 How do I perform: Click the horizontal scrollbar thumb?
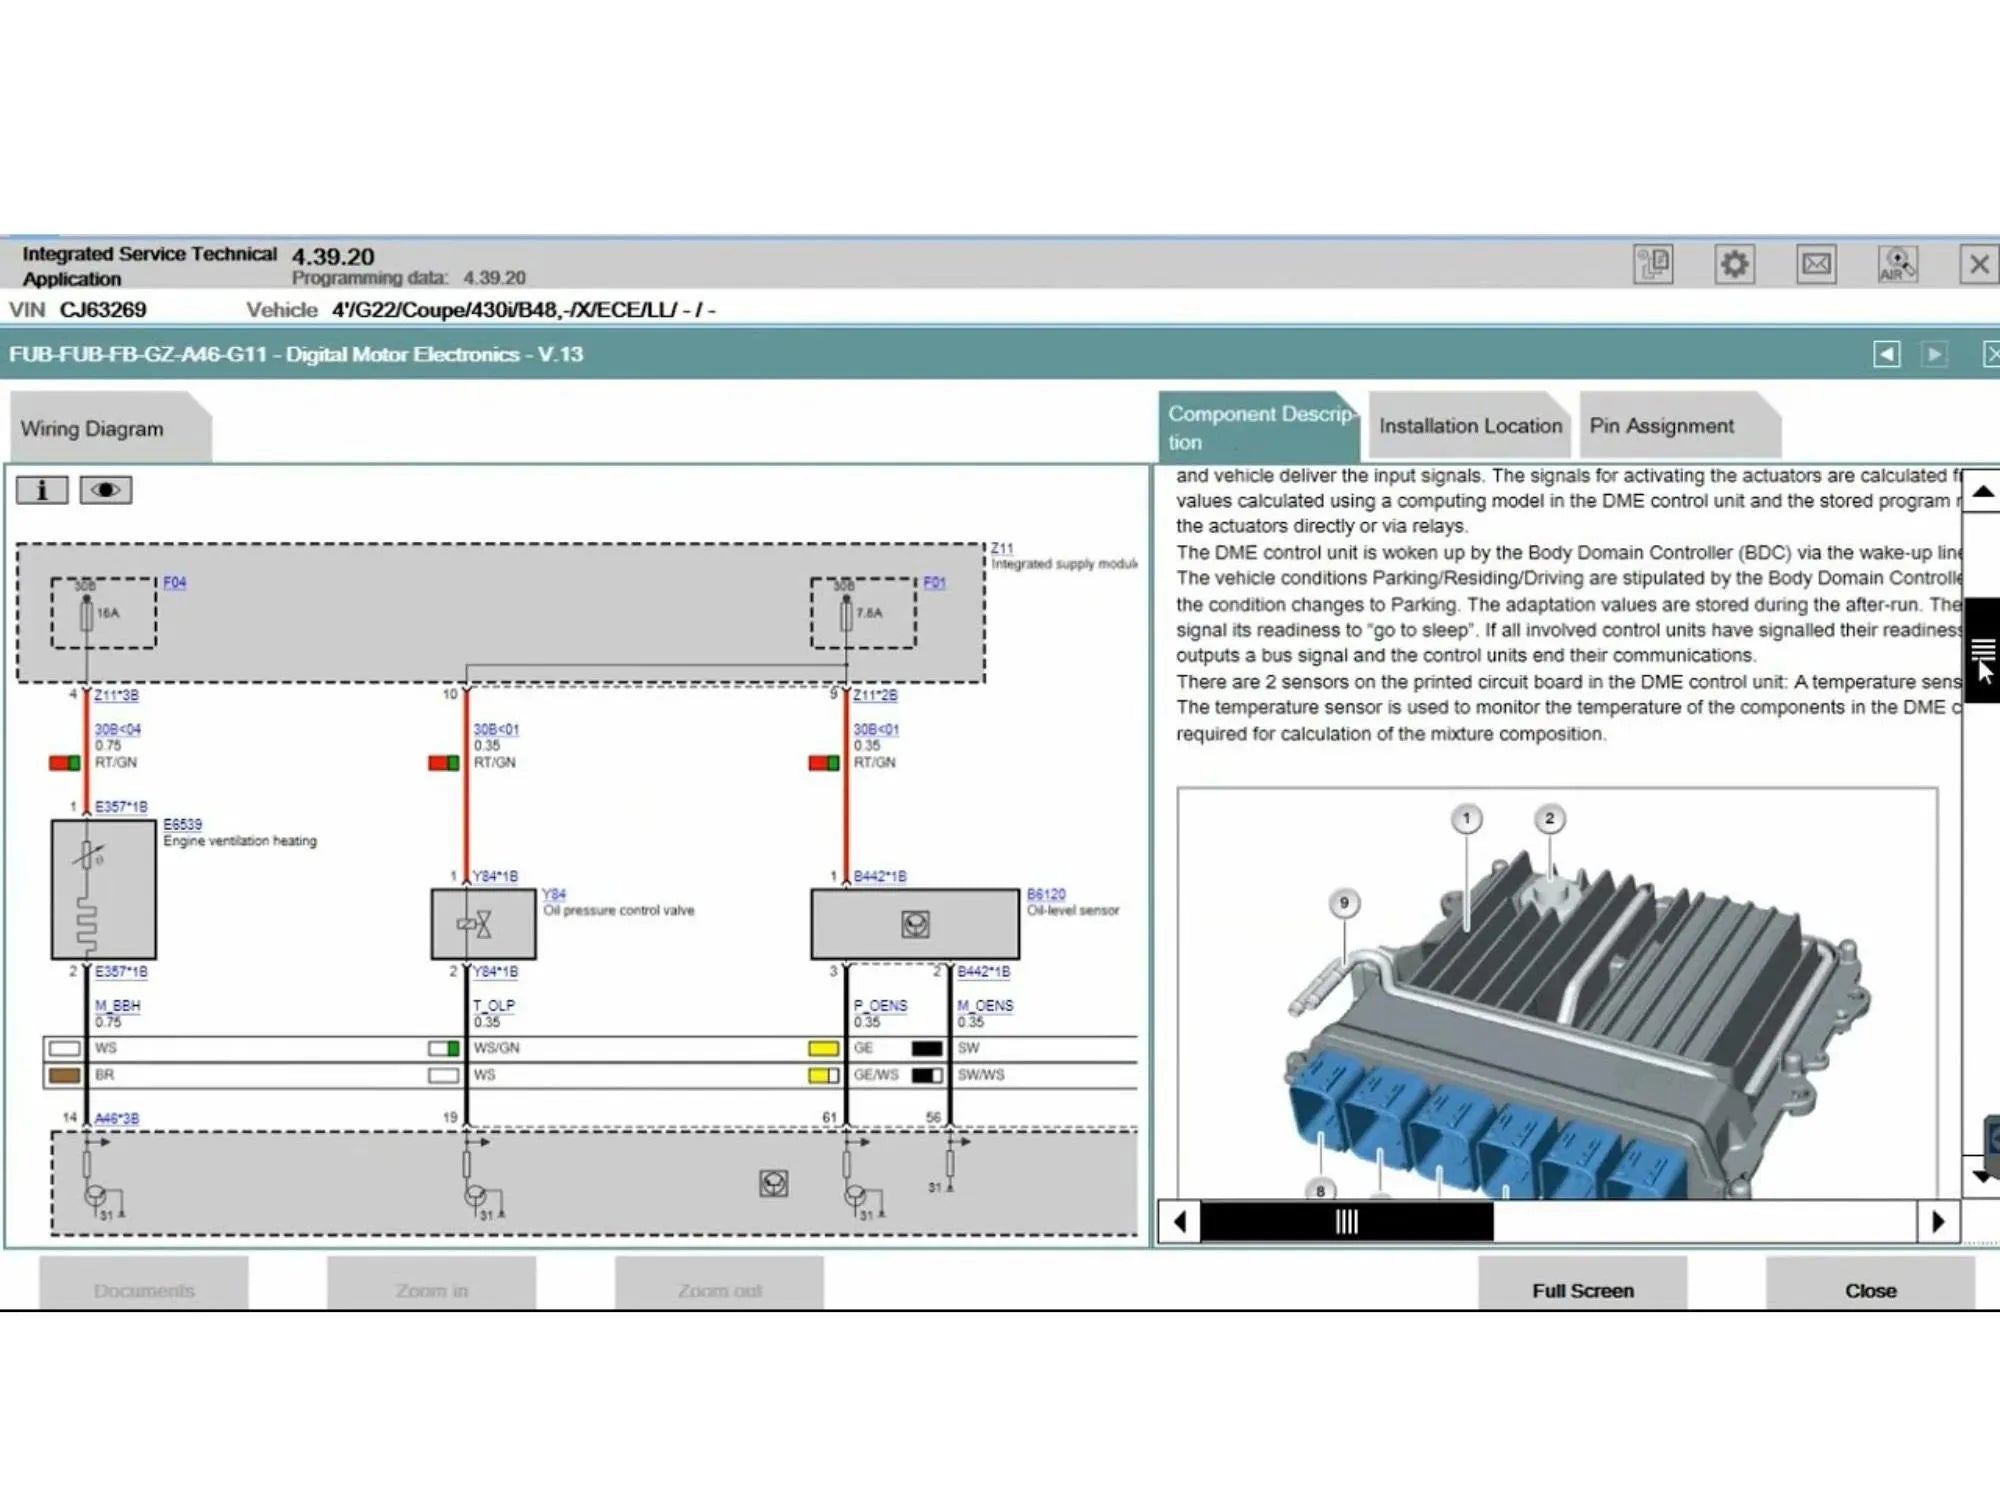point(1346,1221)
